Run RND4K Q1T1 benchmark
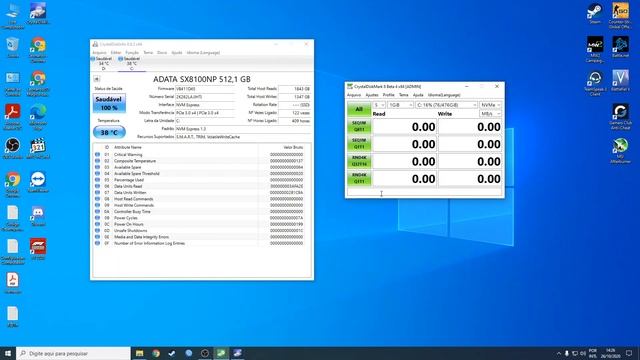This screenshot has height=360, width=640. [359, 178]
